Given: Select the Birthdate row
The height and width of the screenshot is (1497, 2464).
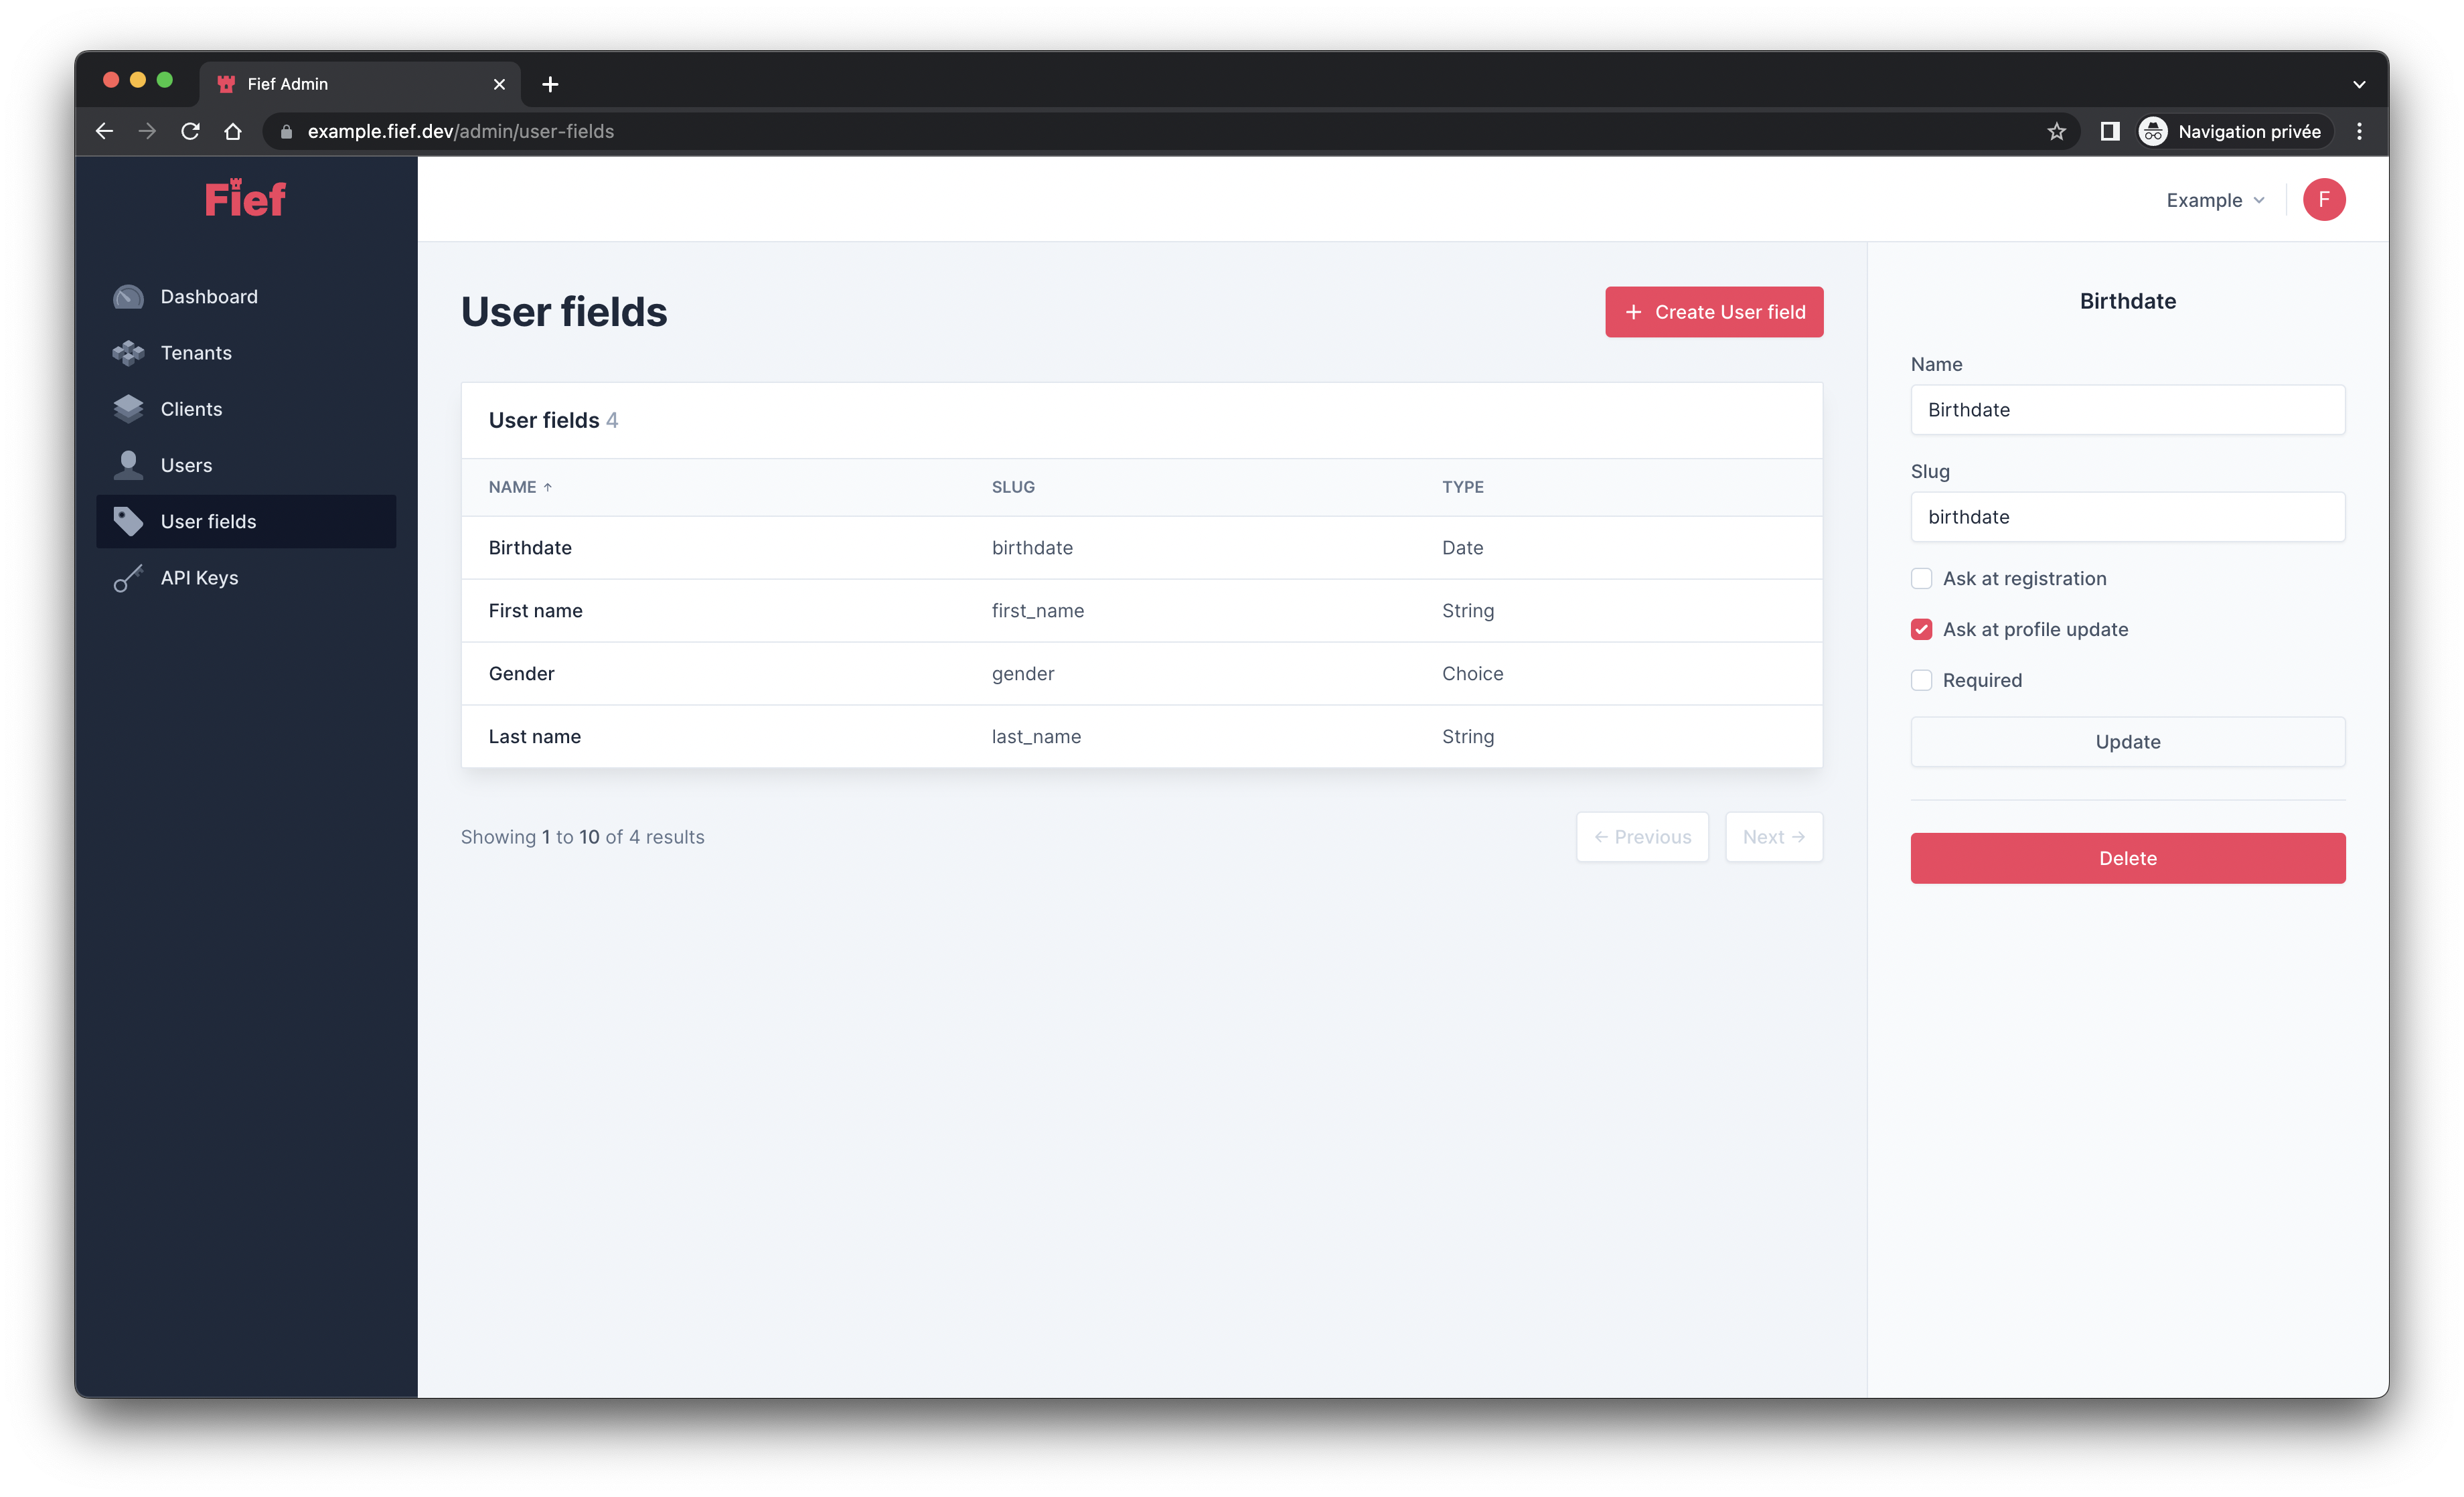Looking at the screenshot, I should click(1141, 548).
